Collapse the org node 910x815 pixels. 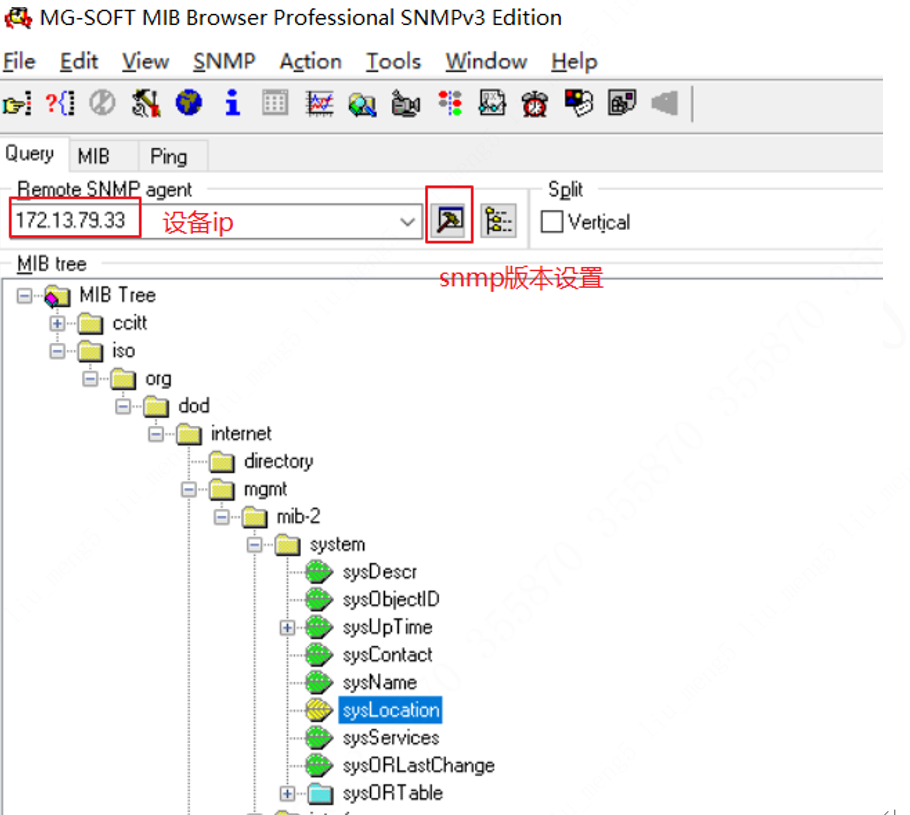[90, 379]
